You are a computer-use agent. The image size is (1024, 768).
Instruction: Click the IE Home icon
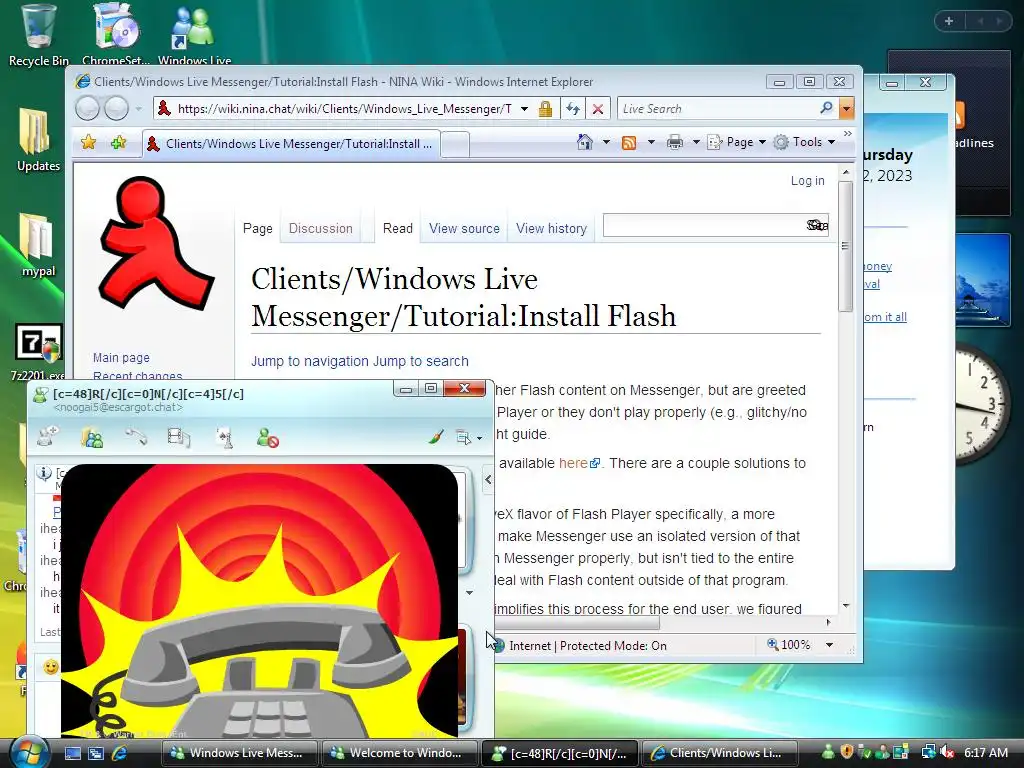(585, 142)
